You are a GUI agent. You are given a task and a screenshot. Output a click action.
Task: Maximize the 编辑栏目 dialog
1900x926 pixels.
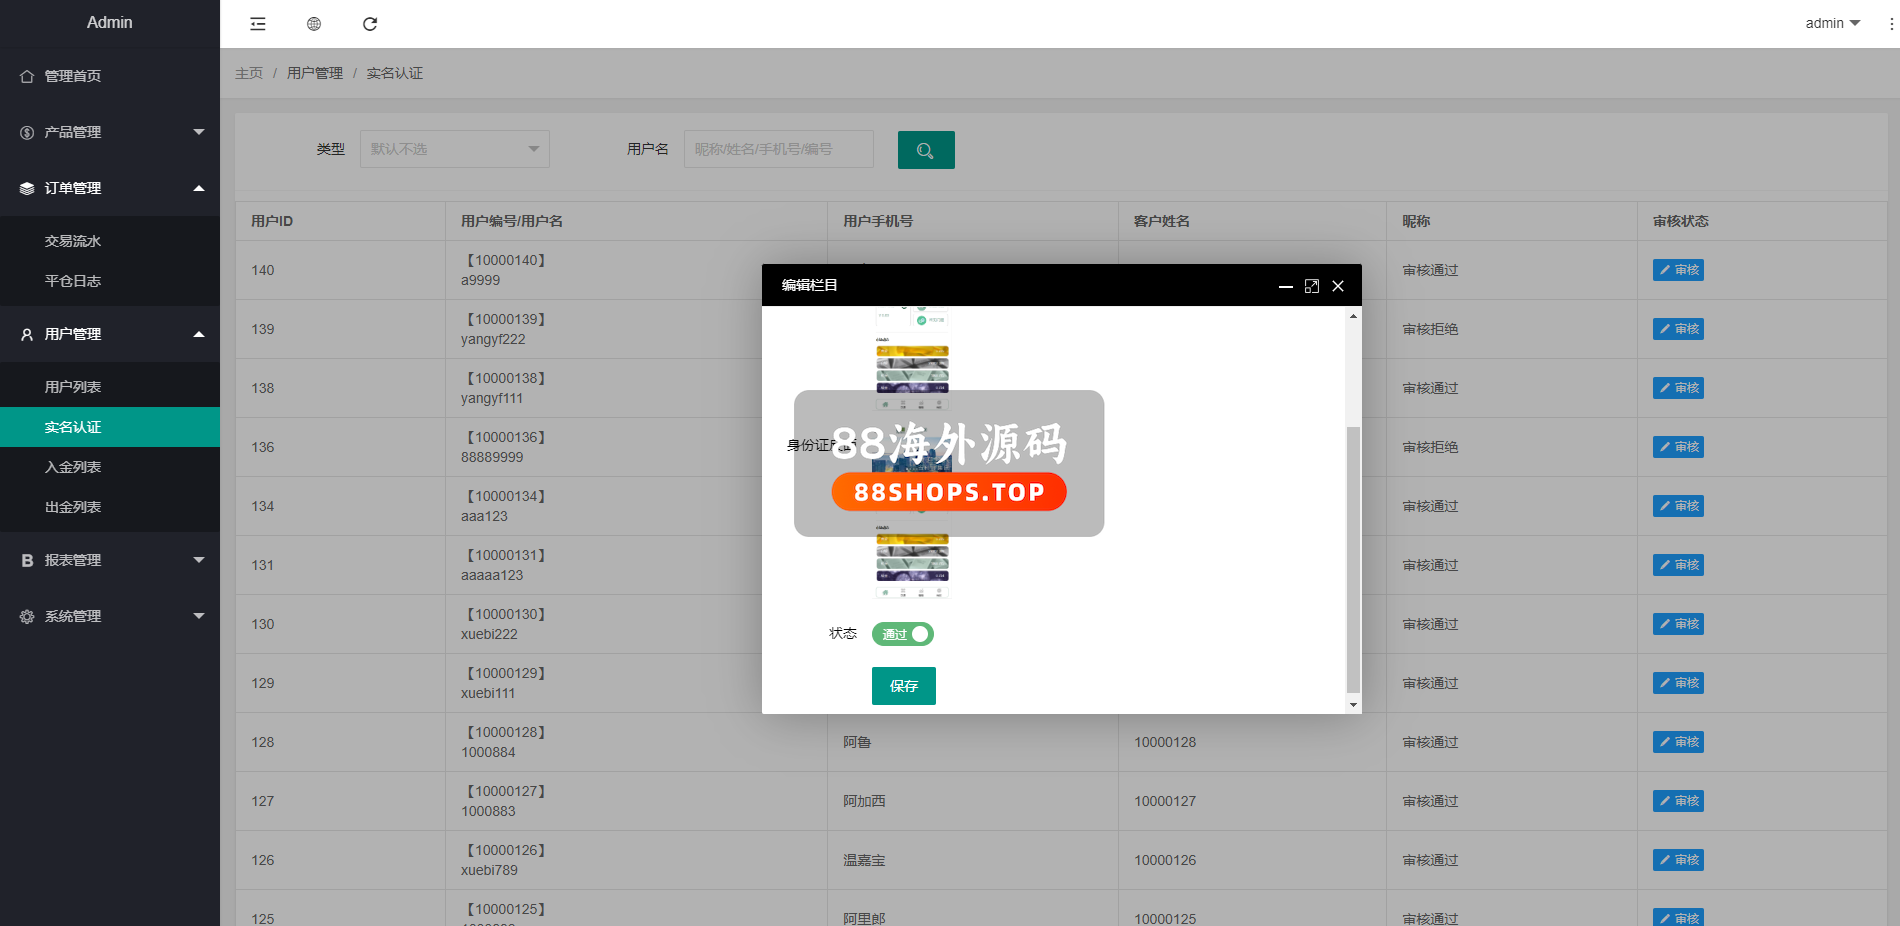tap(1312, 286)
